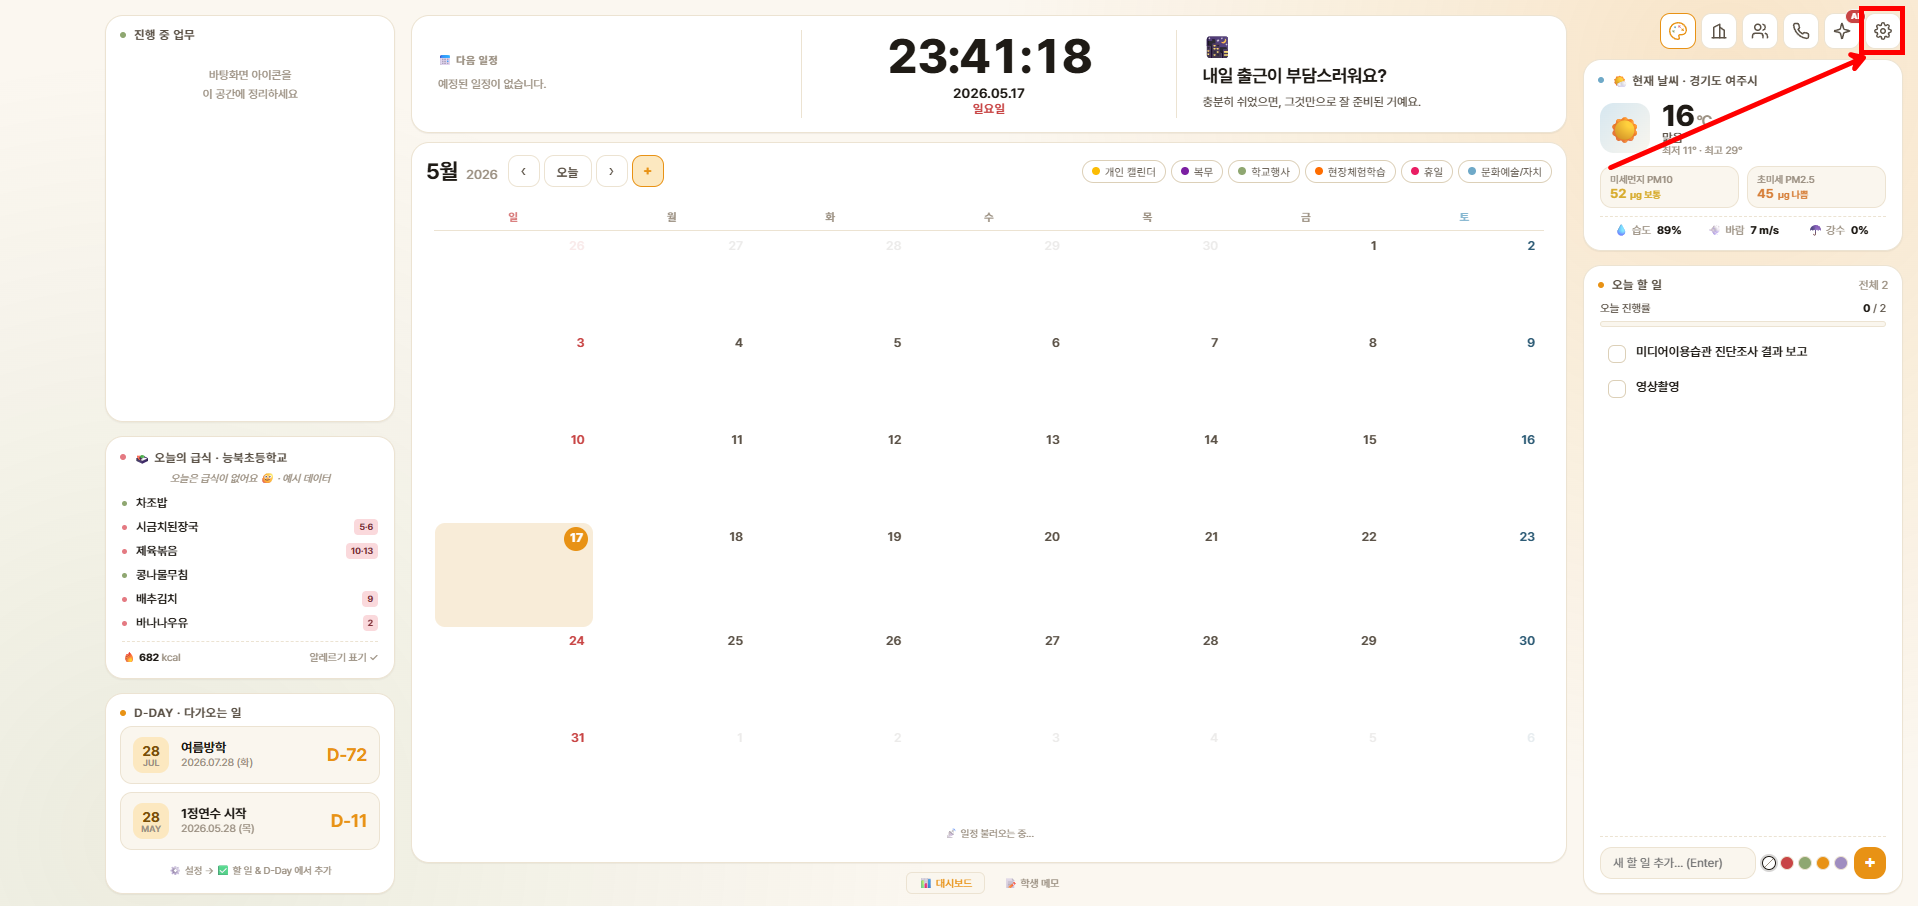Click the water drop humidity icon

(1621, 230)
